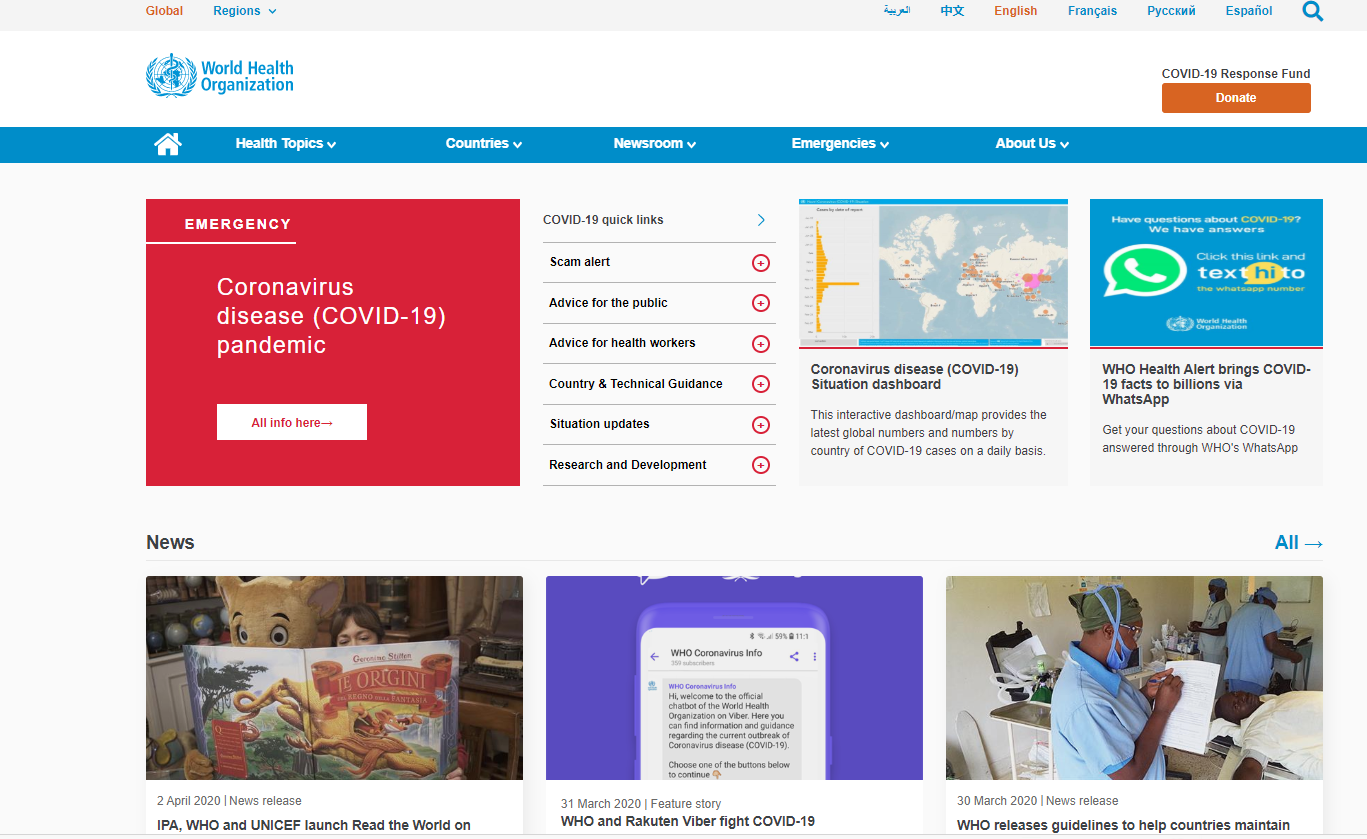
Task: Expand Advice for health workers plus icon
Action: click(x=760, y=344)
